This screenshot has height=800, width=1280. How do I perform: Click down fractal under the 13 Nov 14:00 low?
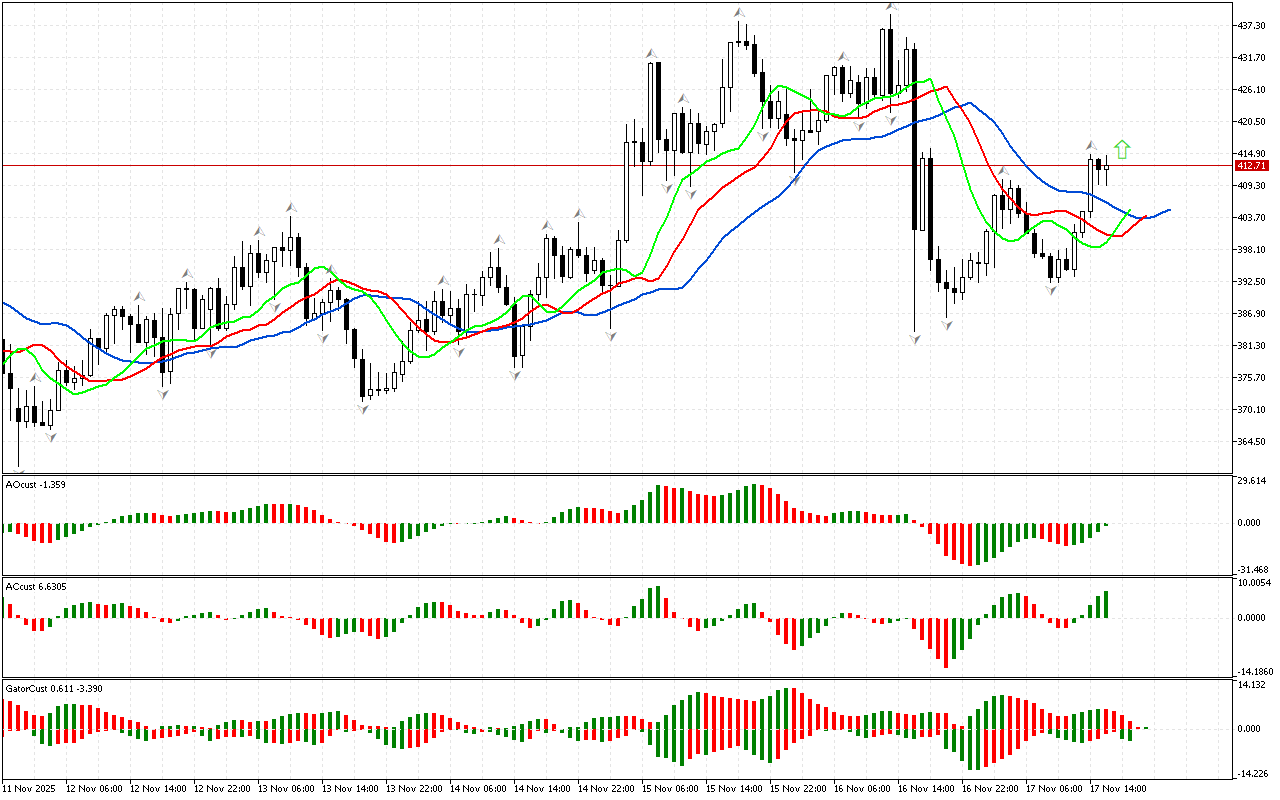pos(364,408)
